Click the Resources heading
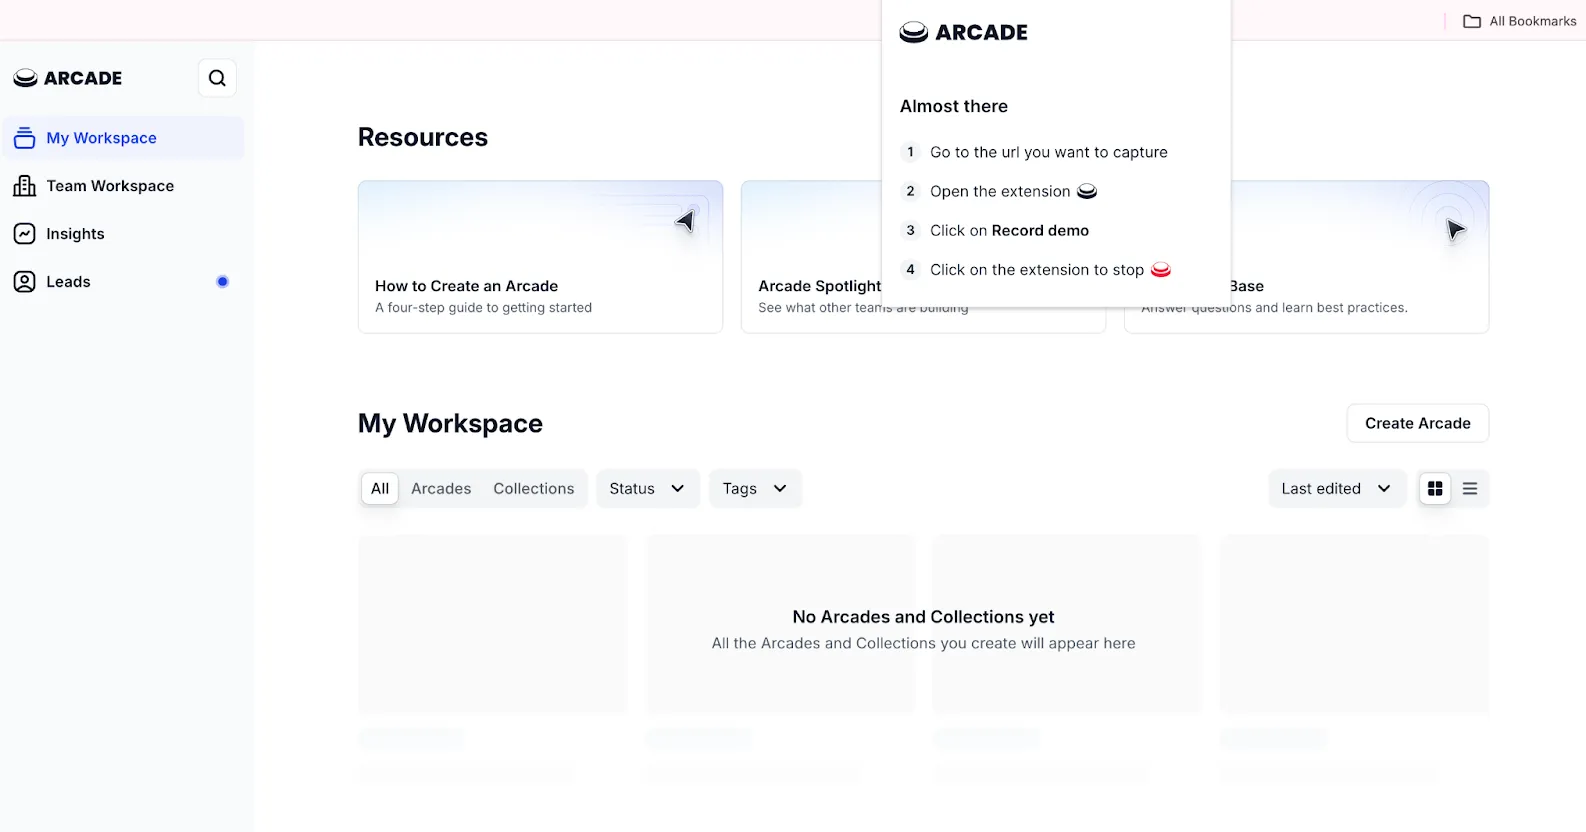The width and height of the screenshot is (1586, 832). (x=423, y=137)
